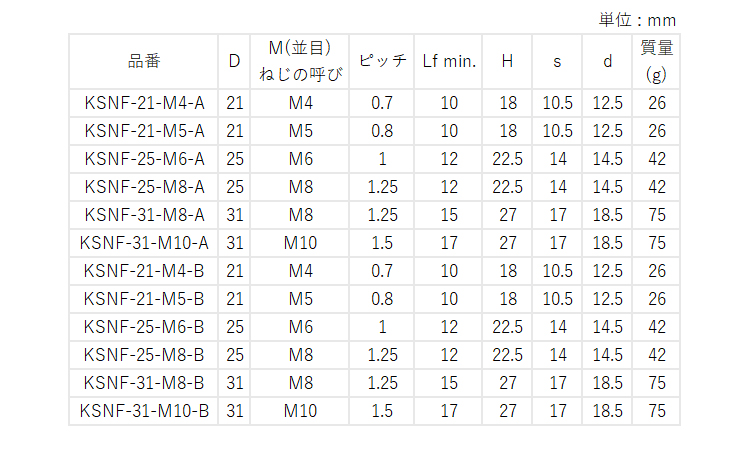Click the D column header
The image size is (750, 450).
point(234,61)
